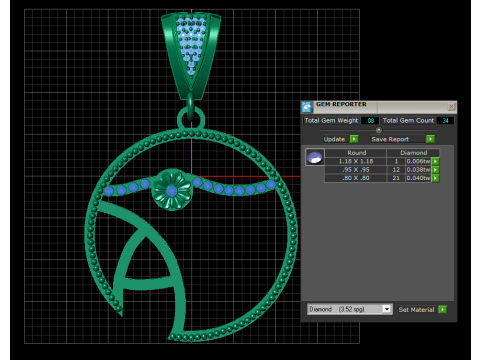Click the 'Total Gem Weight' label
The image size is (480, 360).
coord(331,121)
